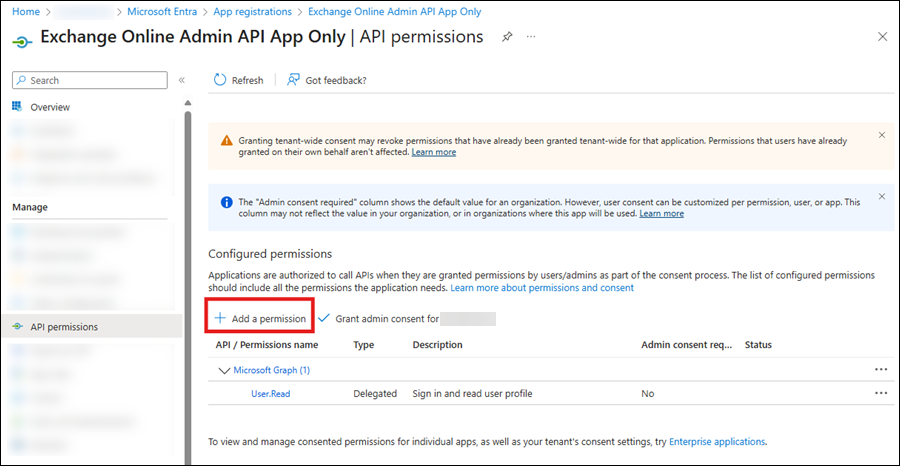Open Got feedback? option
The width and height of the screenshot is (900, 466).
tap(327, 80)
